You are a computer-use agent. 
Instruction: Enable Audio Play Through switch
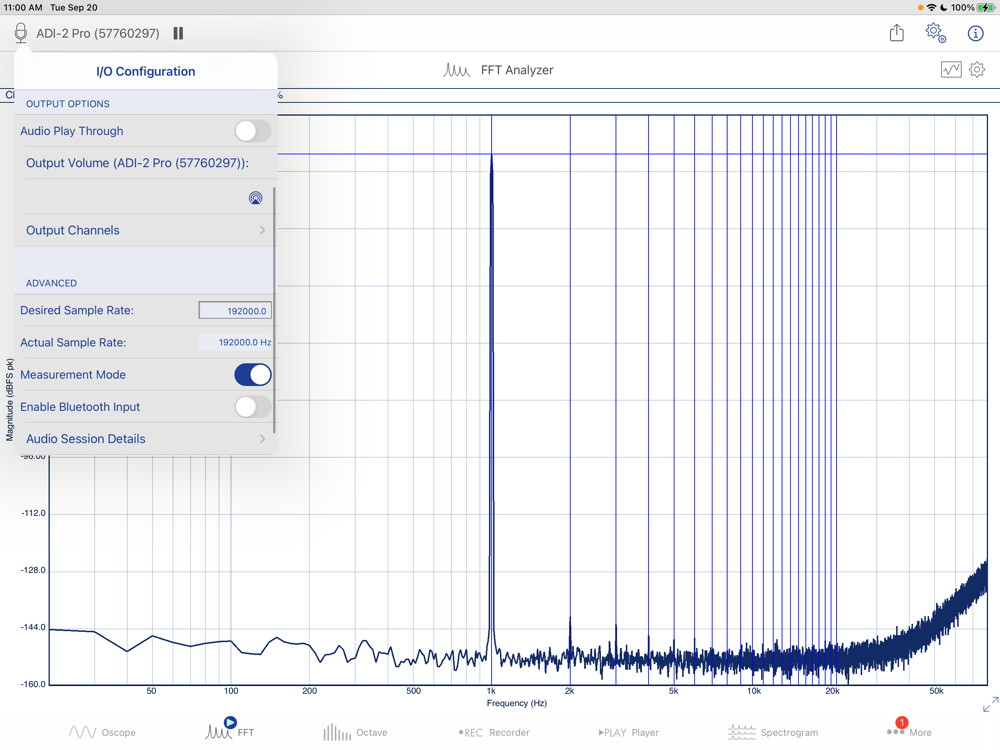pyautogui.click(x=252, y=131)
